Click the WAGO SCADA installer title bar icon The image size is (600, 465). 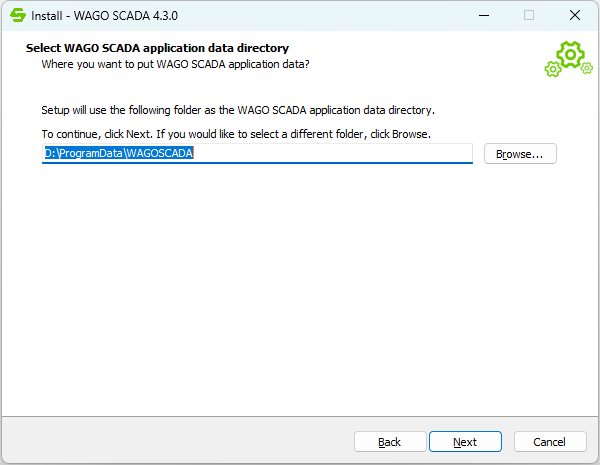(17, 15)
